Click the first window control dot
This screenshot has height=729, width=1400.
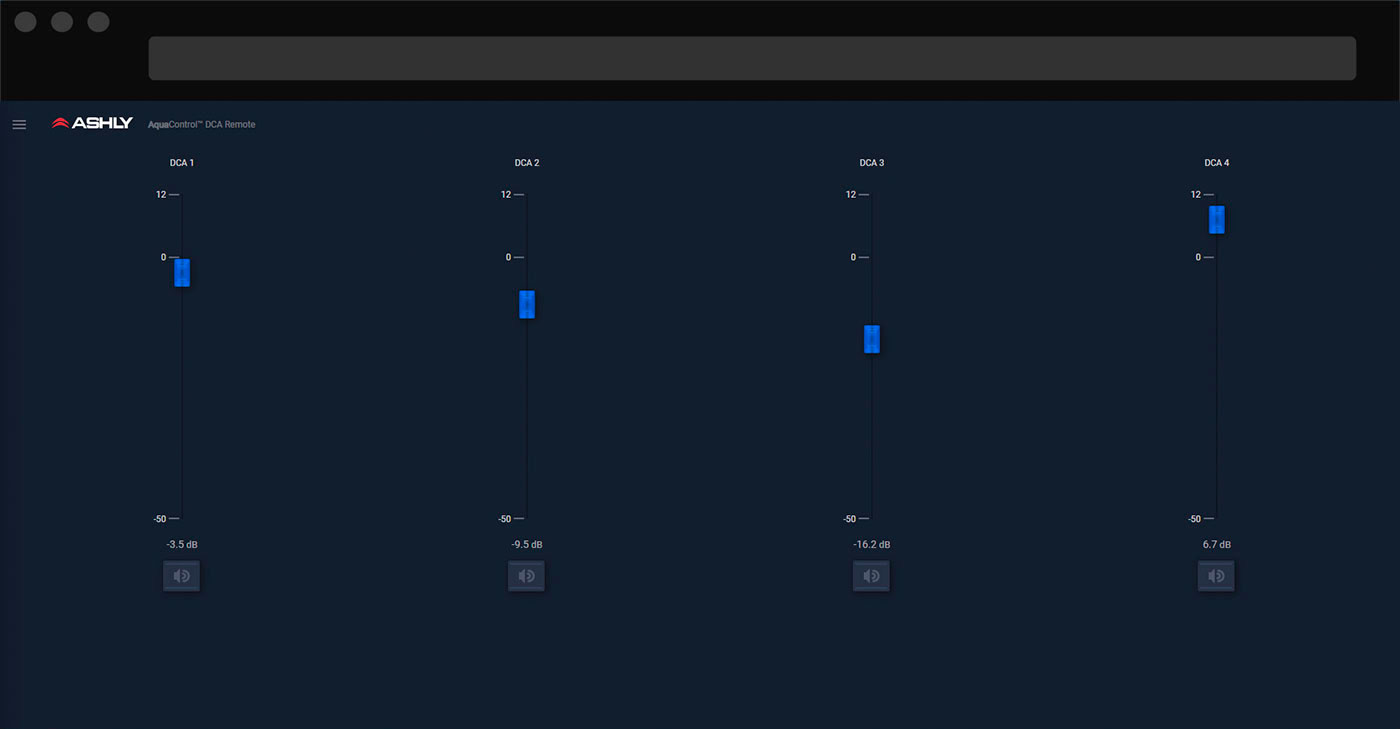(x=26, y=22)
